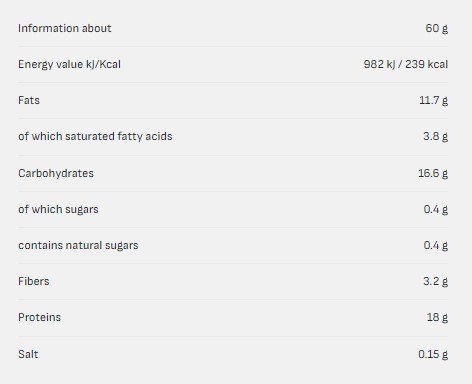Click the 'of which sugars' label
472x384 pixels.
click(58, 209)
